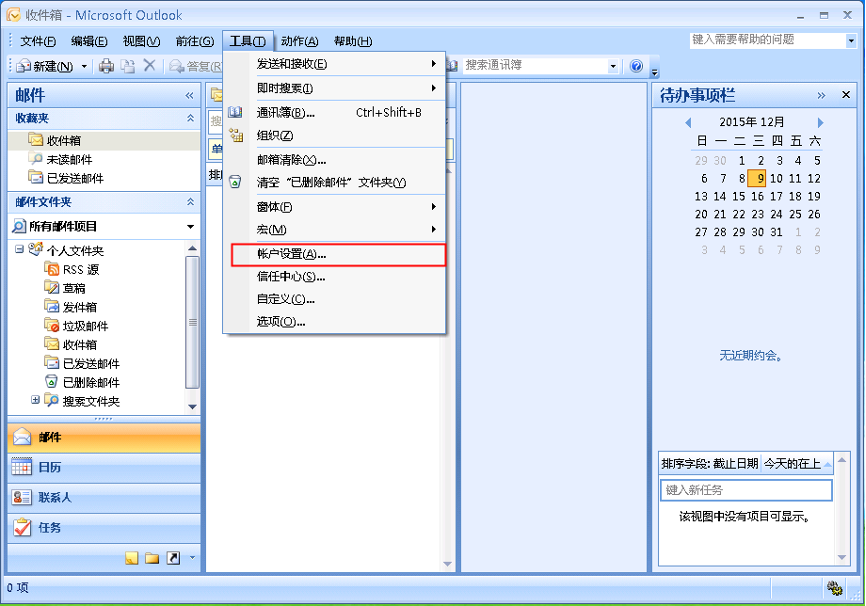Click the Folder List icon at navigation bottom
Image resolution: width=866 pixels, height=606 pixels.
click(x=152, y=558)
